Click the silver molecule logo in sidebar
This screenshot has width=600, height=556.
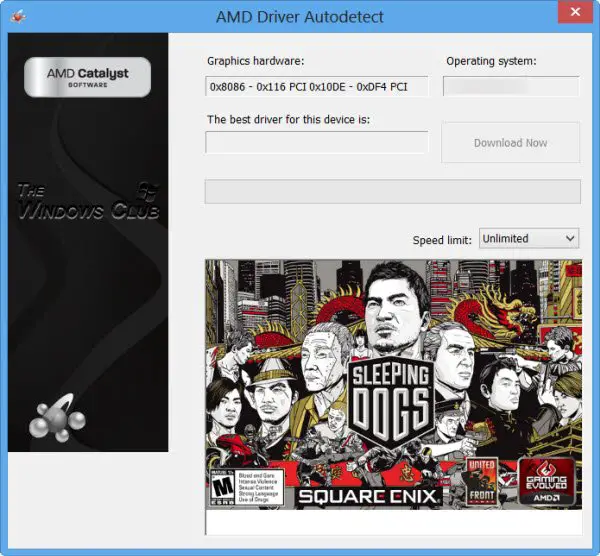pos(57,418)
